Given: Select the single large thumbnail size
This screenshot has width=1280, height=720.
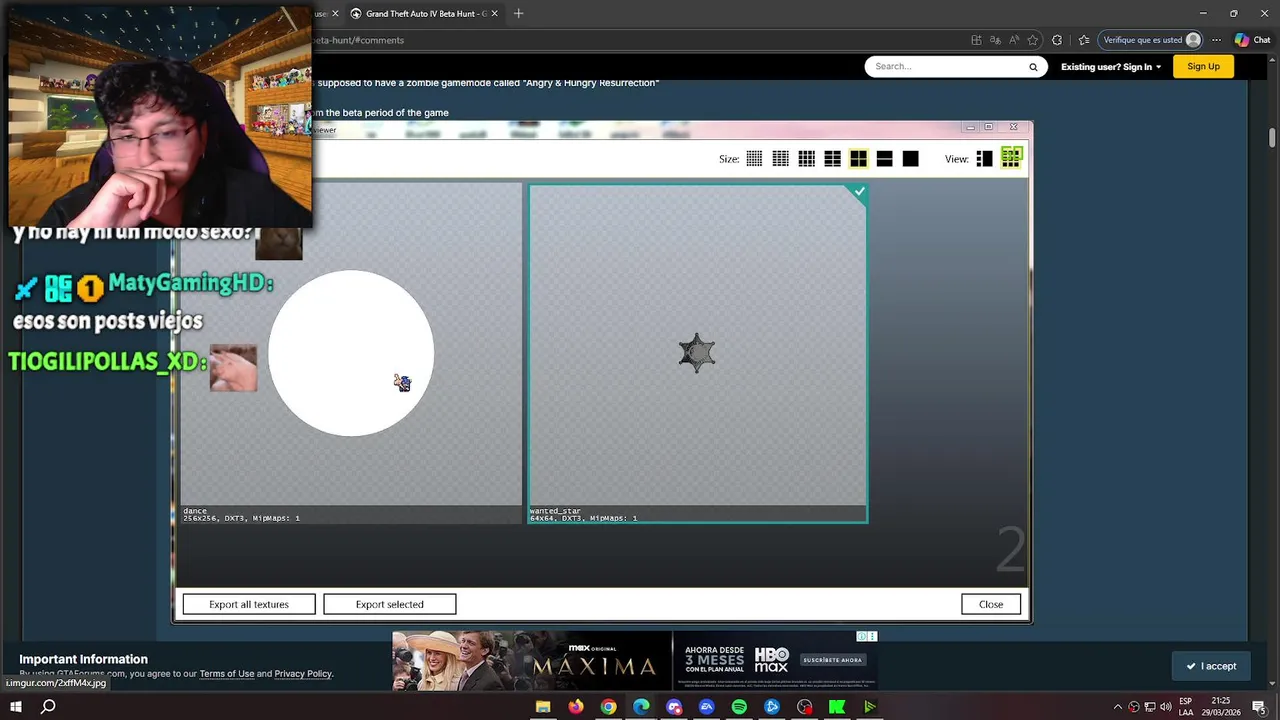Looking at the screenshot, I should click(x=910, y=159).
